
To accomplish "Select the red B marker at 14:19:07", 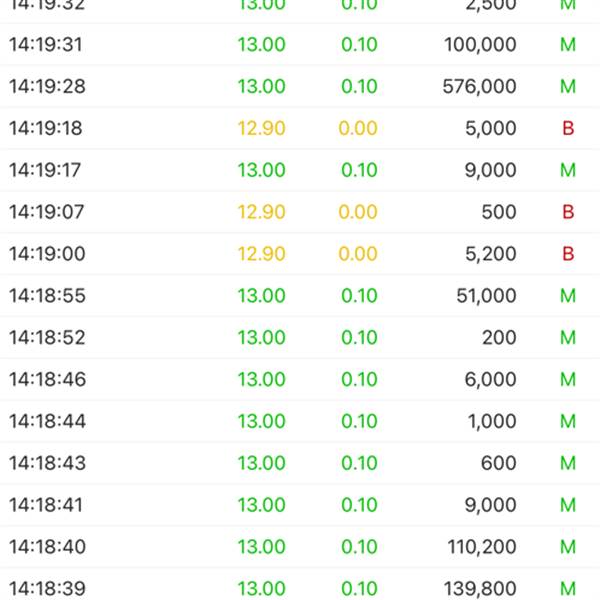I will tap(568, 212).
